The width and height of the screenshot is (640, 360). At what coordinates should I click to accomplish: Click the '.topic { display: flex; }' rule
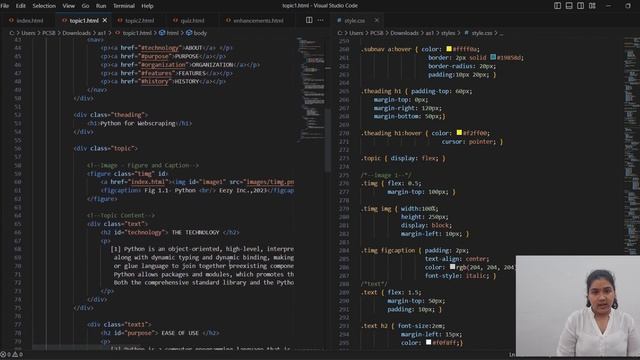click(403, 158)
